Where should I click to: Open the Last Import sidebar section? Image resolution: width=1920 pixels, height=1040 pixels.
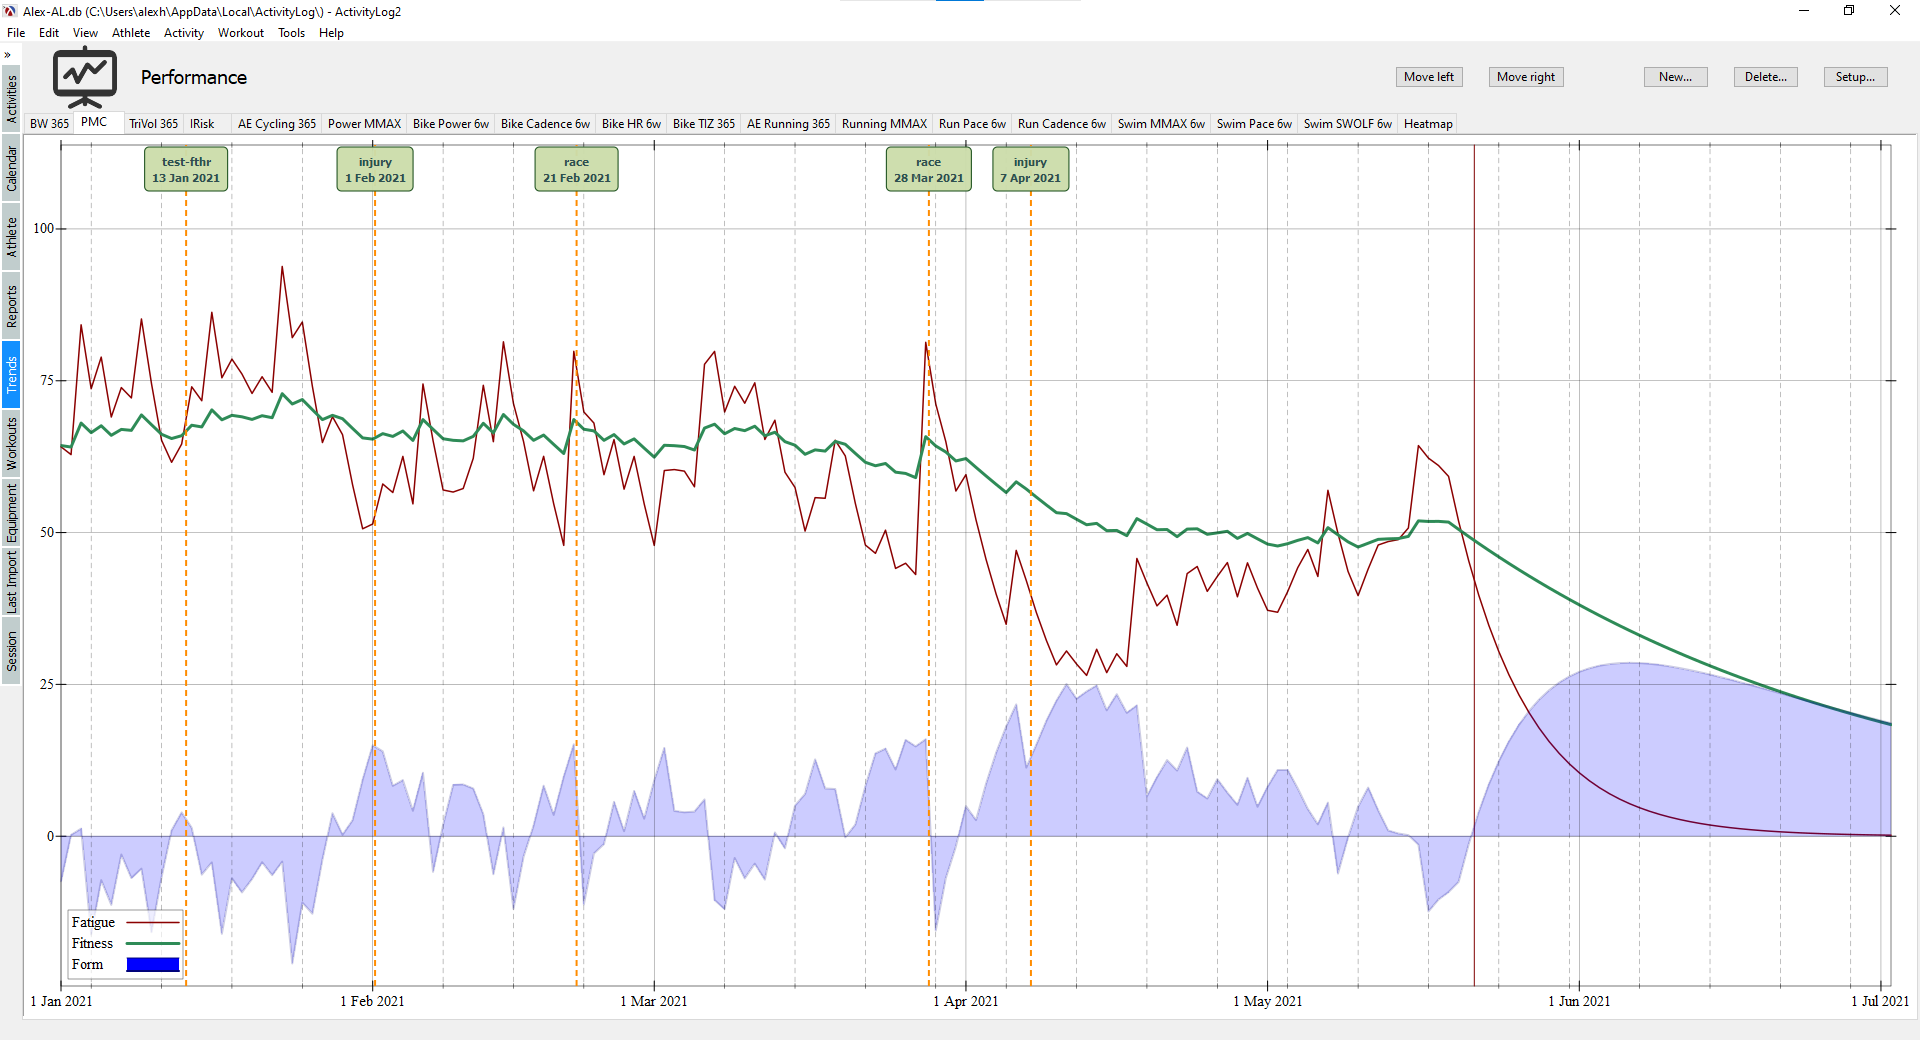click(x=11, y=582)
